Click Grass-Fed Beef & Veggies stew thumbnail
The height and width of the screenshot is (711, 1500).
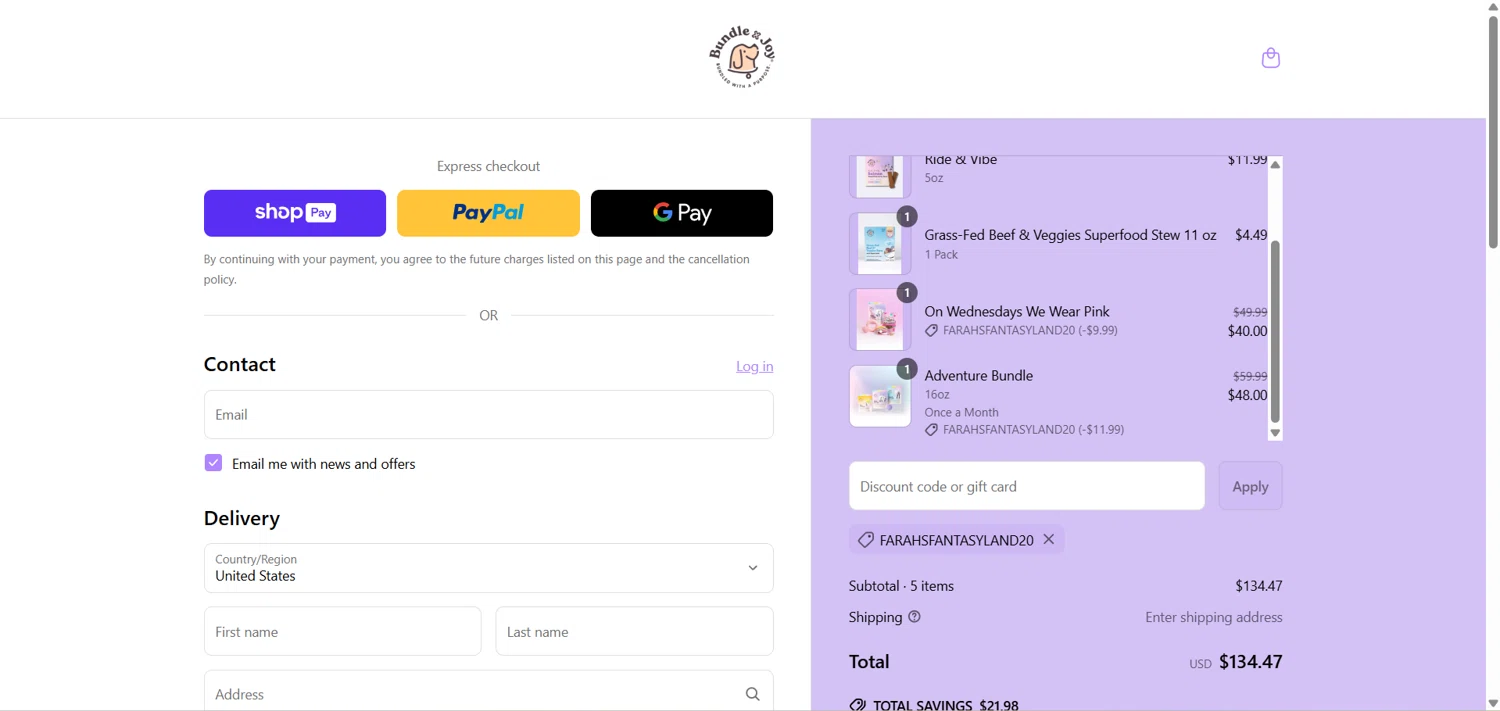coord(880,243)
